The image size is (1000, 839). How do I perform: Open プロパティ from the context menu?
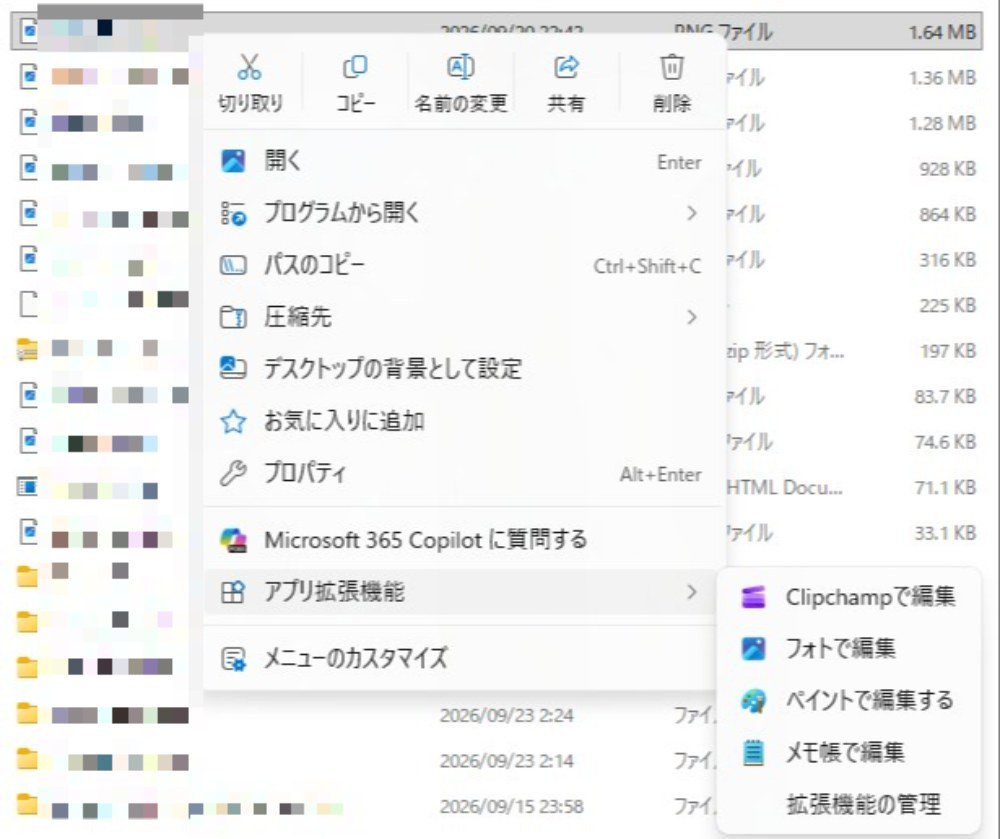click(x=464, y=473)
